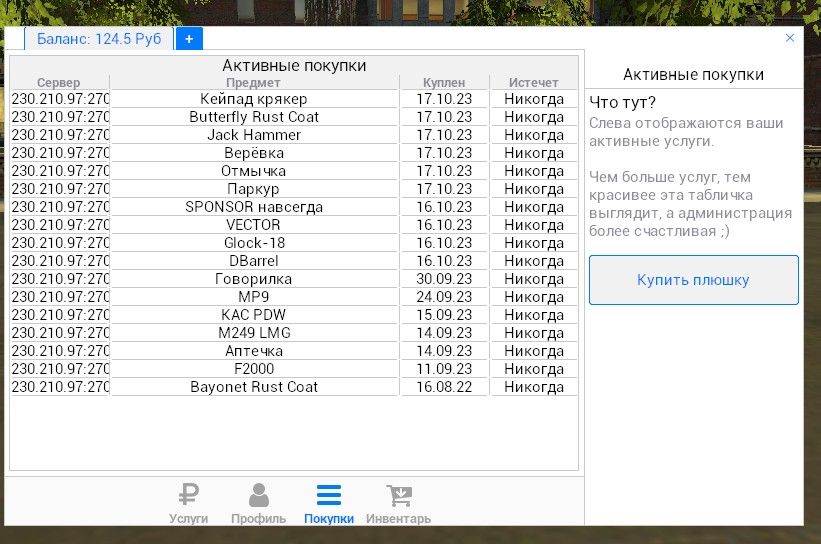821x544 pixels.
Task: Select the Баланс 124.5 Руб tab
Action: click(99, 39)
